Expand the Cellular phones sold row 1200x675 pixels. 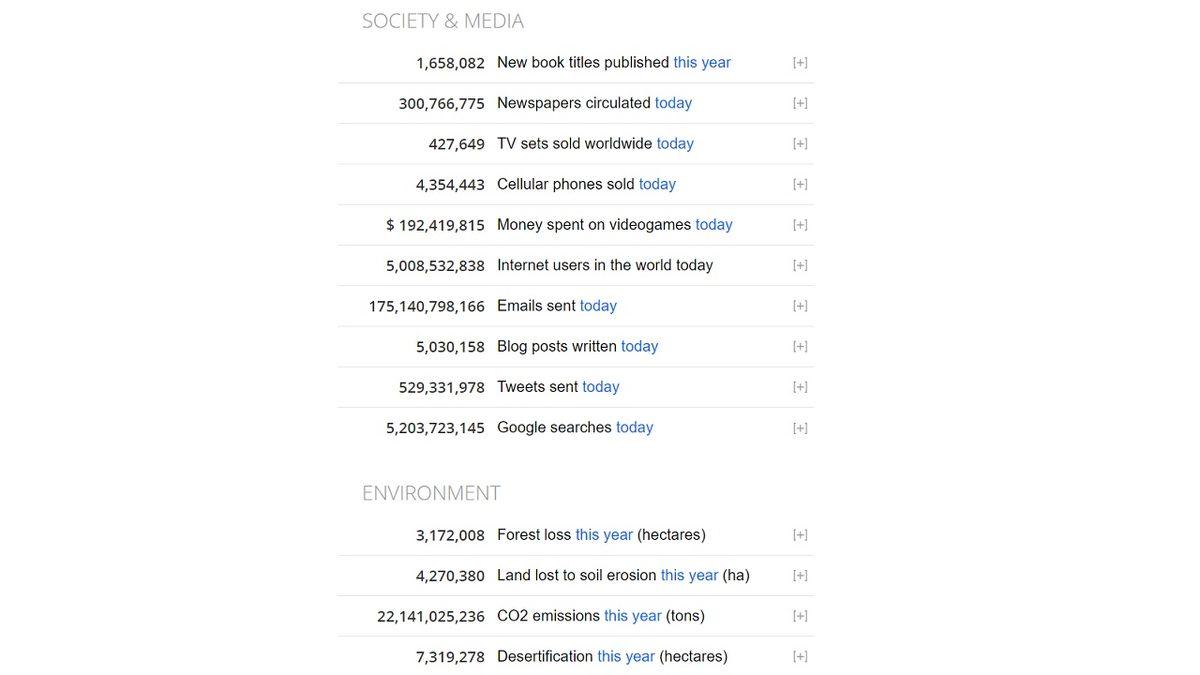pos(800,184)
